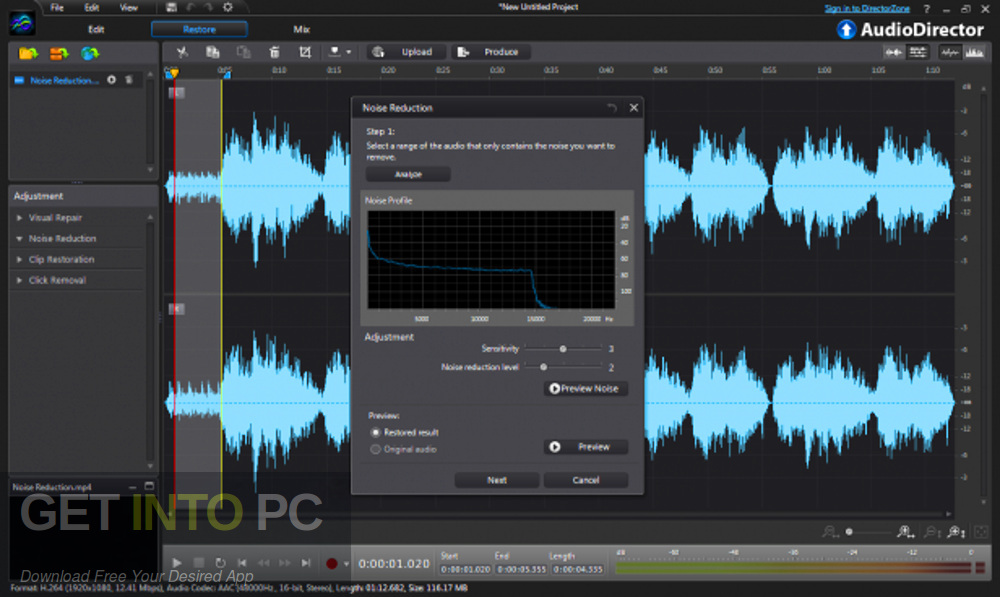Click the Redo arrow in title bar

click(x=208, y=8)
